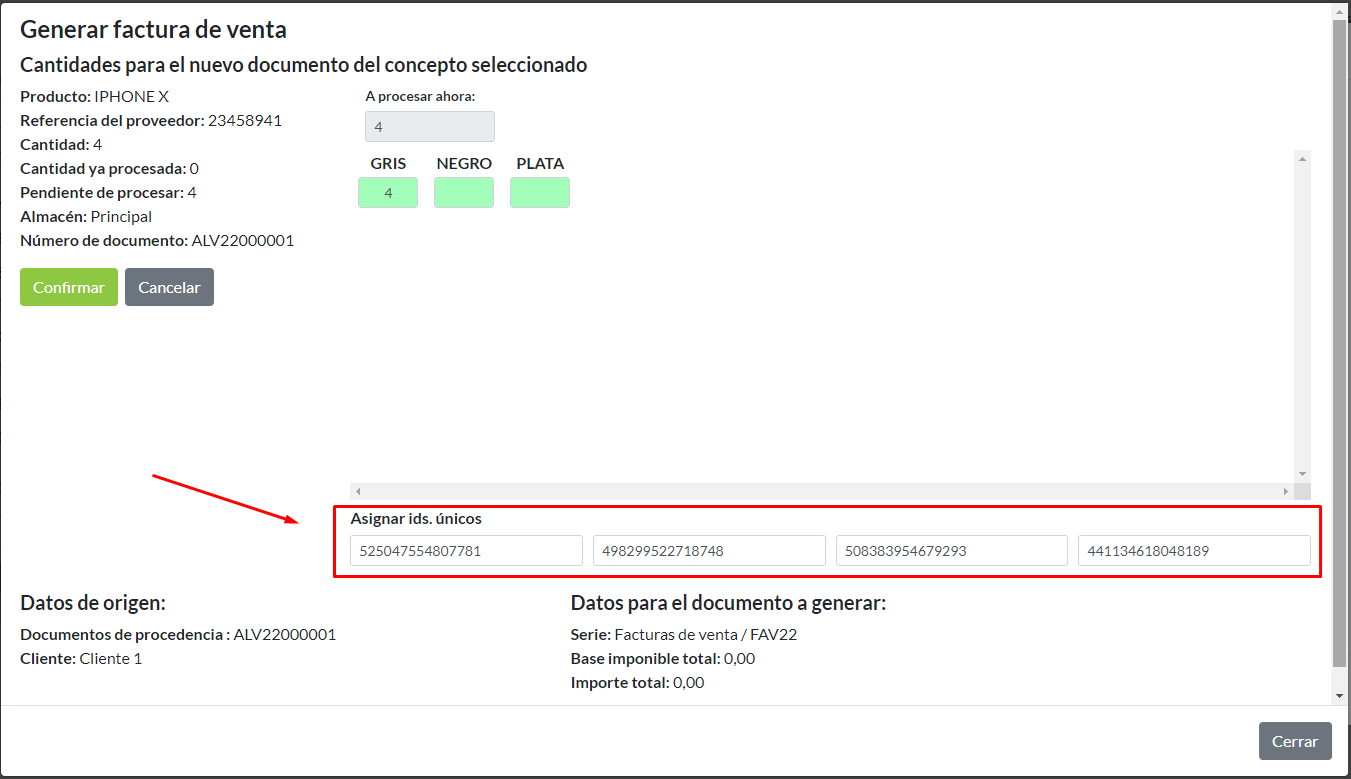Click the dialog's outer scroll-down arrow
Image resolution: width=1351 pixels, height=779 pixels.
pyautogui.click(x=1340, y=696)
